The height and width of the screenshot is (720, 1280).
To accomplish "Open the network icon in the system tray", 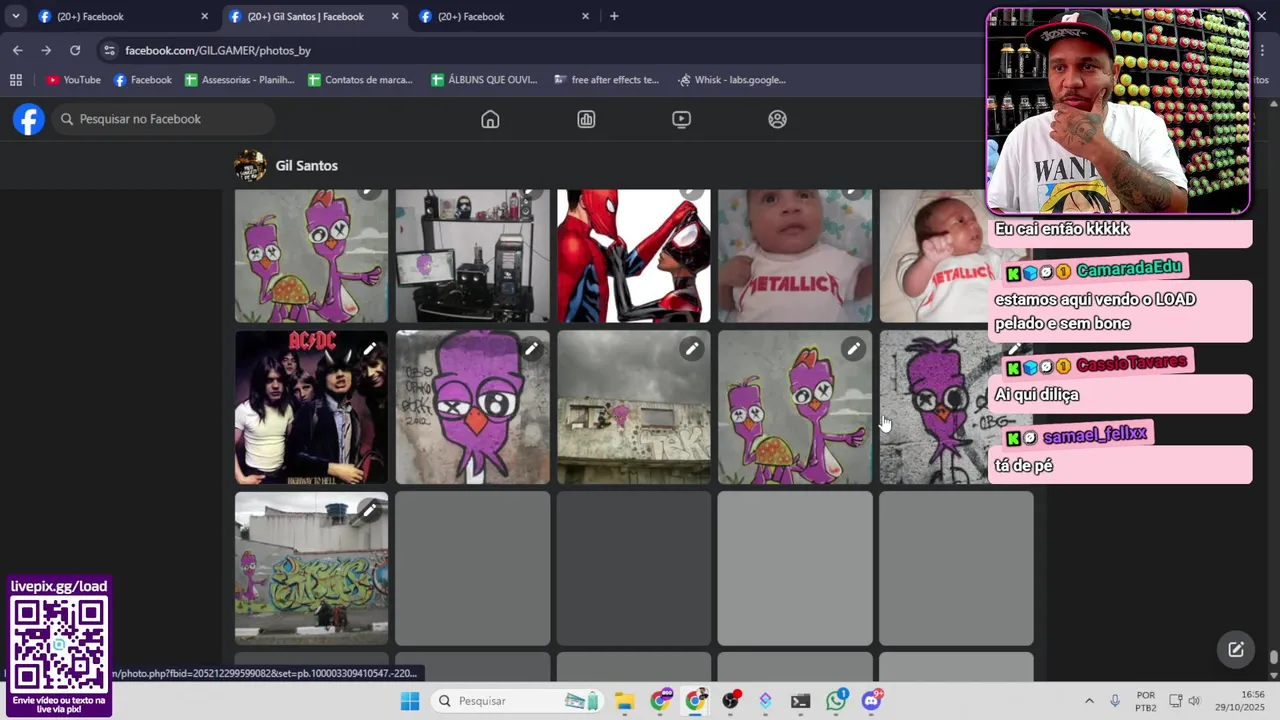I will point(1176,701).
